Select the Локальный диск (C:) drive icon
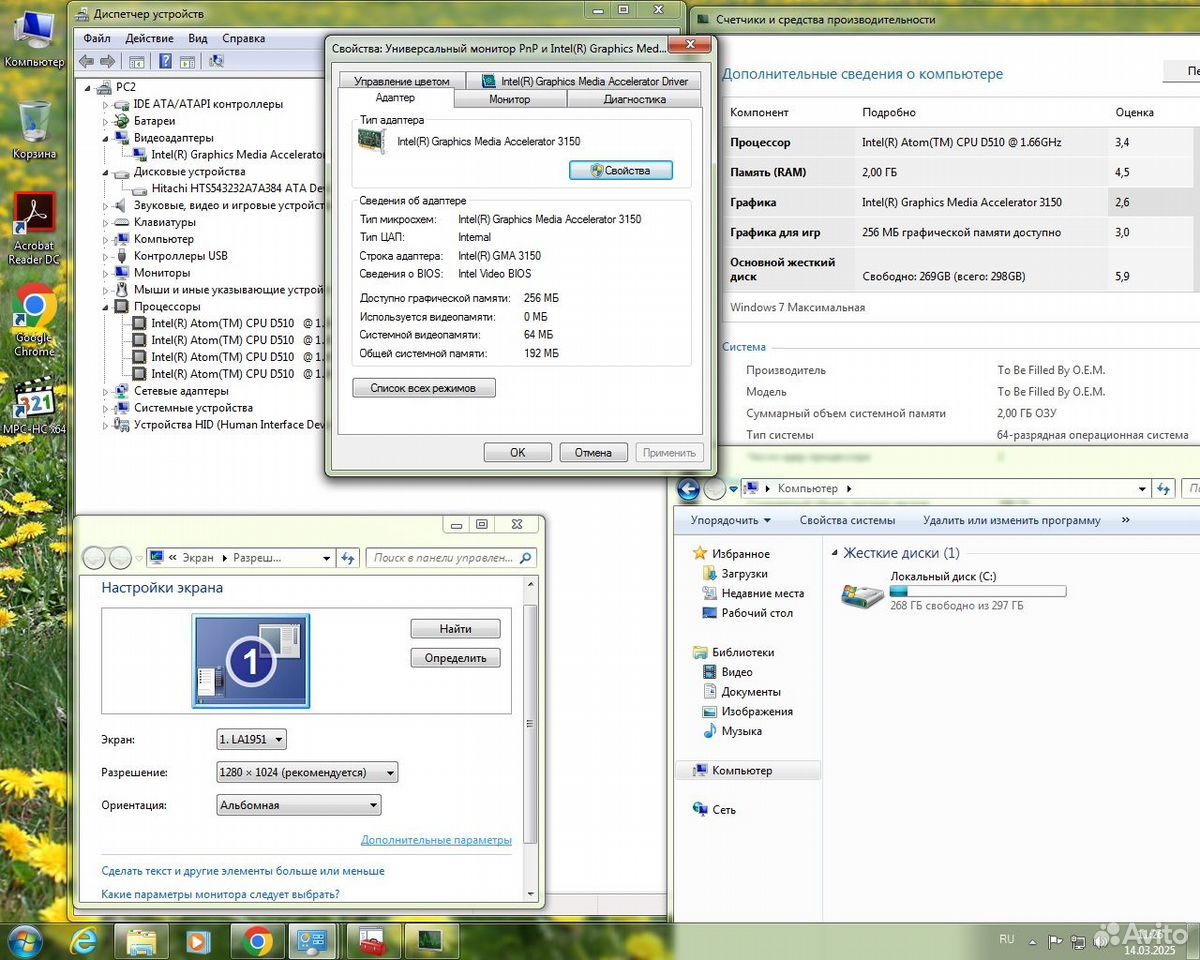The height and width of the screenshot is (960, 1200). (861, 594)
